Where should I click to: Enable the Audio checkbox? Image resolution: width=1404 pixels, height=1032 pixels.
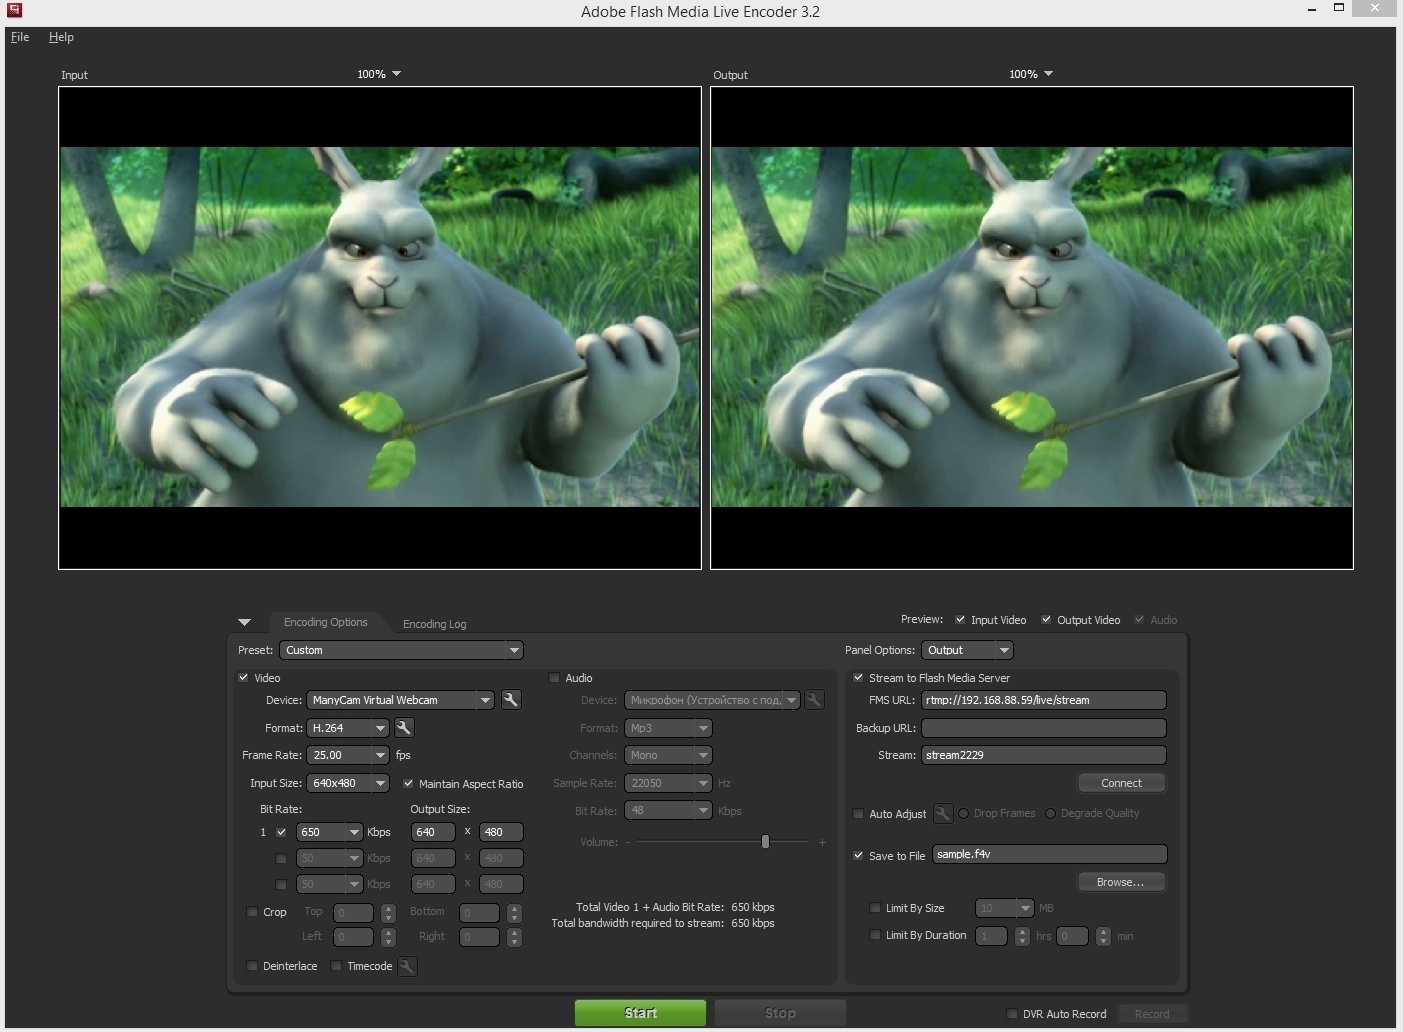pyautogui.click(x=555, y=678)
